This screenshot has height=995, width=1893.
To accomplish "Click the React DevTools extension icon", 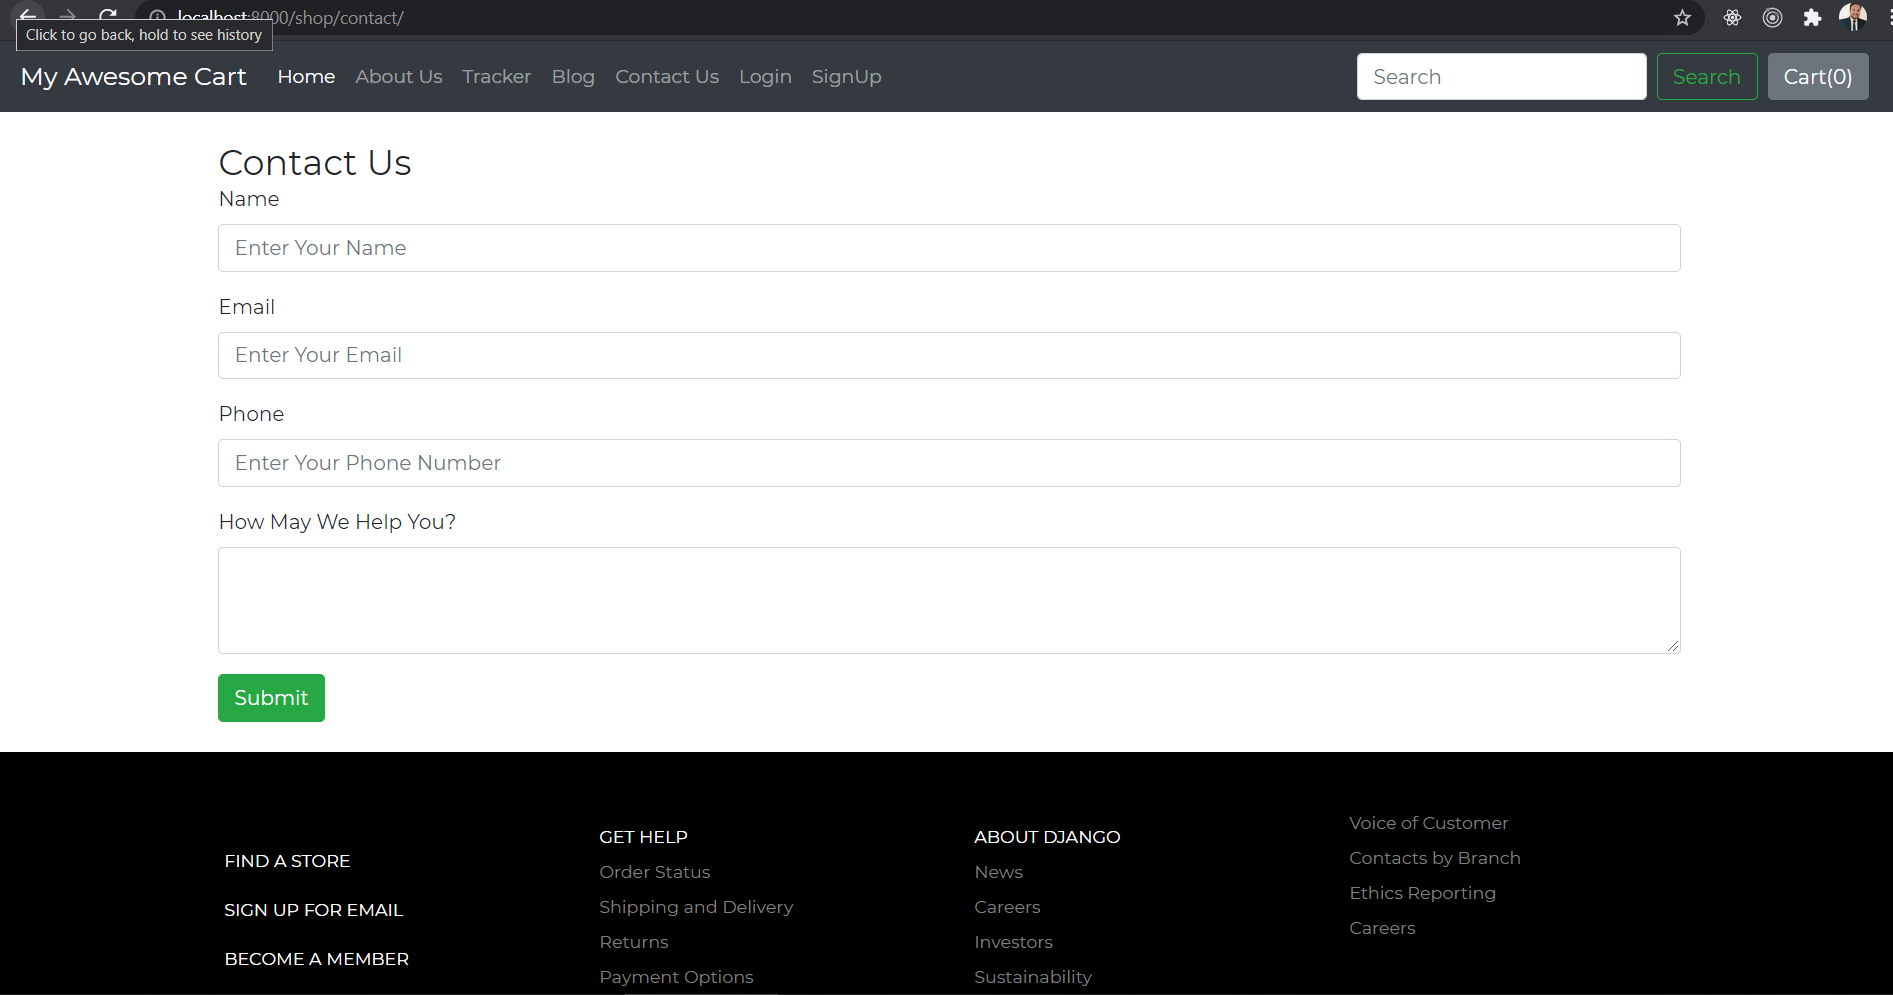I will click(x=1733, y=17).
